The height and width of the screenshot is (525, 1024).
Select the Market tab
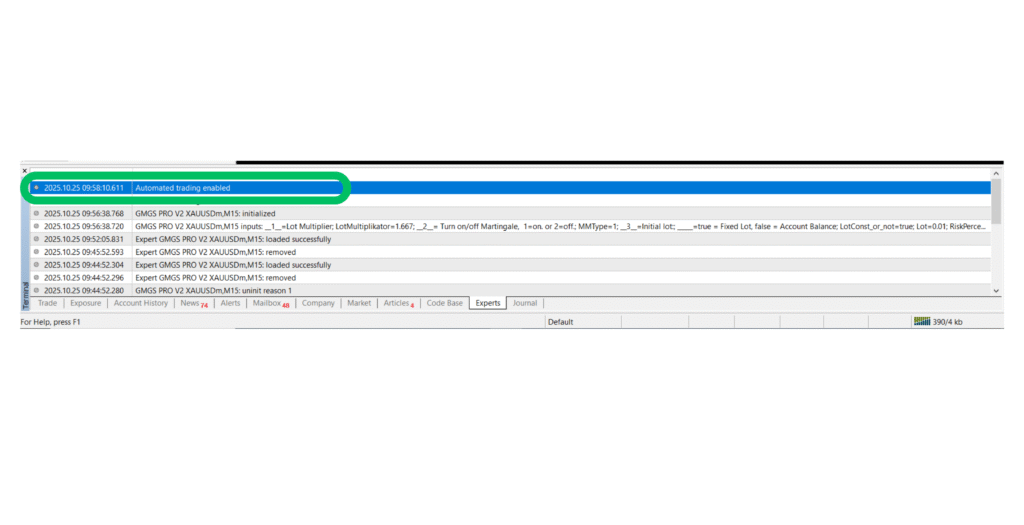tap(359, 303)
